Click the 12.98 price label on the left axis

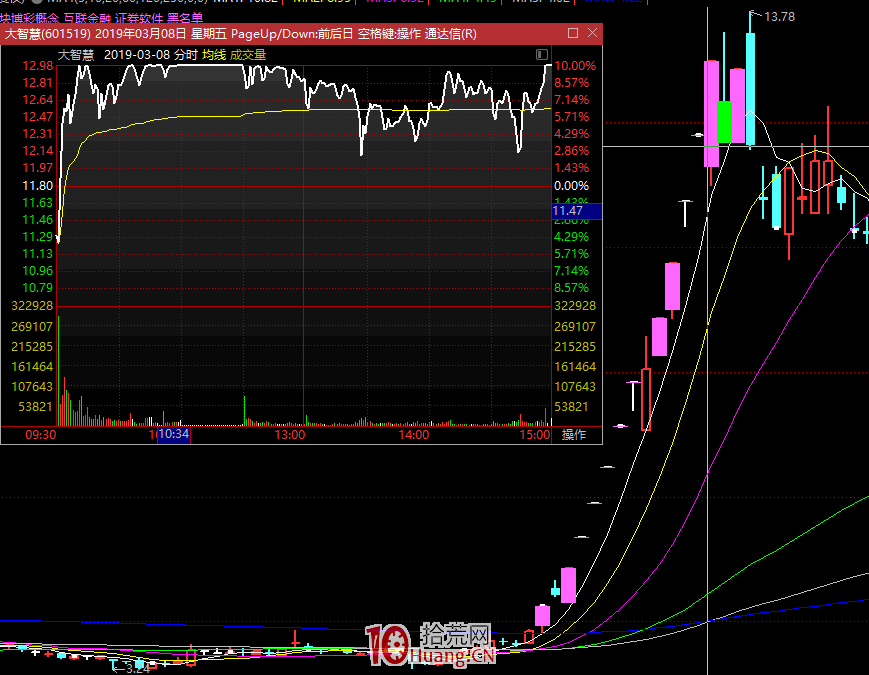tap(38, 65)
